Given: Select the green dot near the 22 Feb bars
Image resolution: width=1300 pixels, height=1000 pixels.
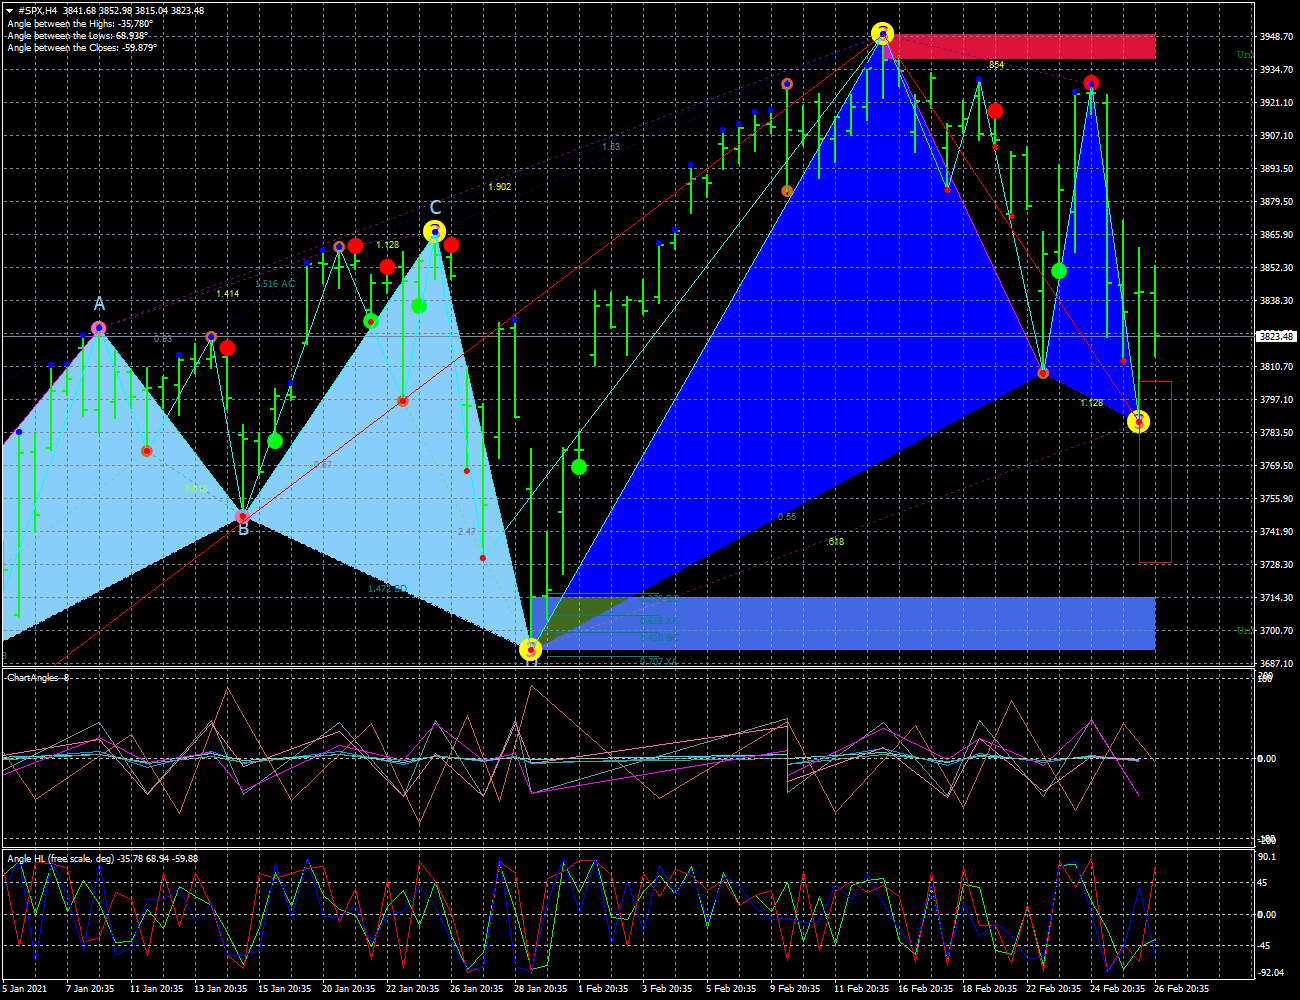Looking at the screenshot, I should point(1059,271).
